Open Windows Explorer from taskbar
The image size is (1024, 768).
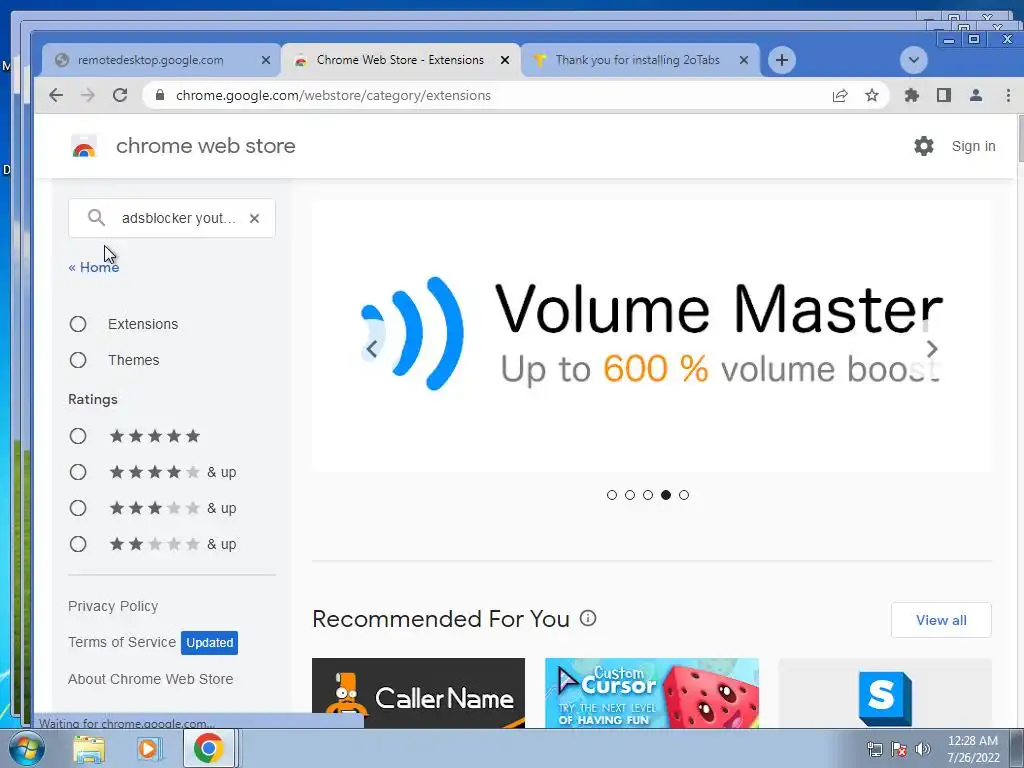pos(89,748)
